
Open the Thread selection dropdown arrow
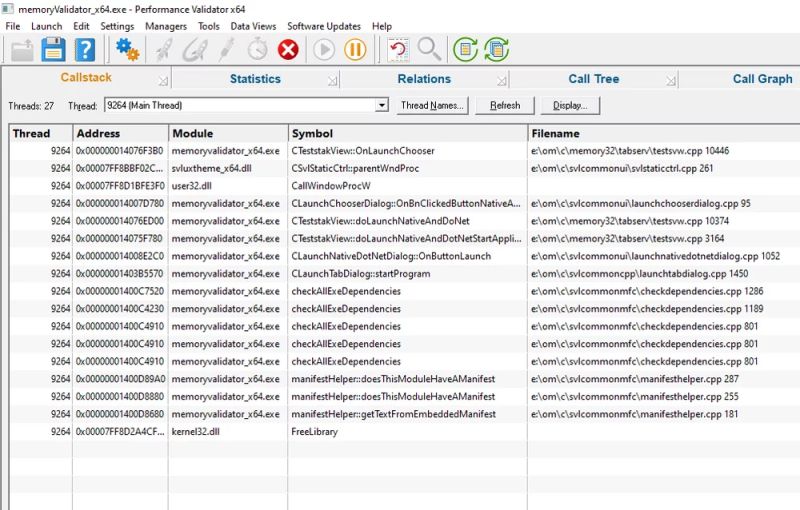[382, 106]
